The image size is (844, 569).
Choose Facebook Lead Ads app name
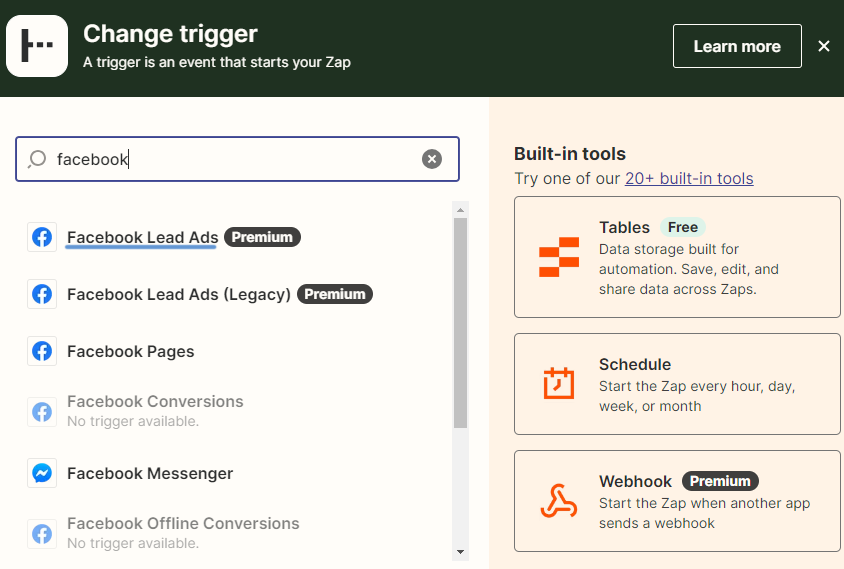click(143, 237)
